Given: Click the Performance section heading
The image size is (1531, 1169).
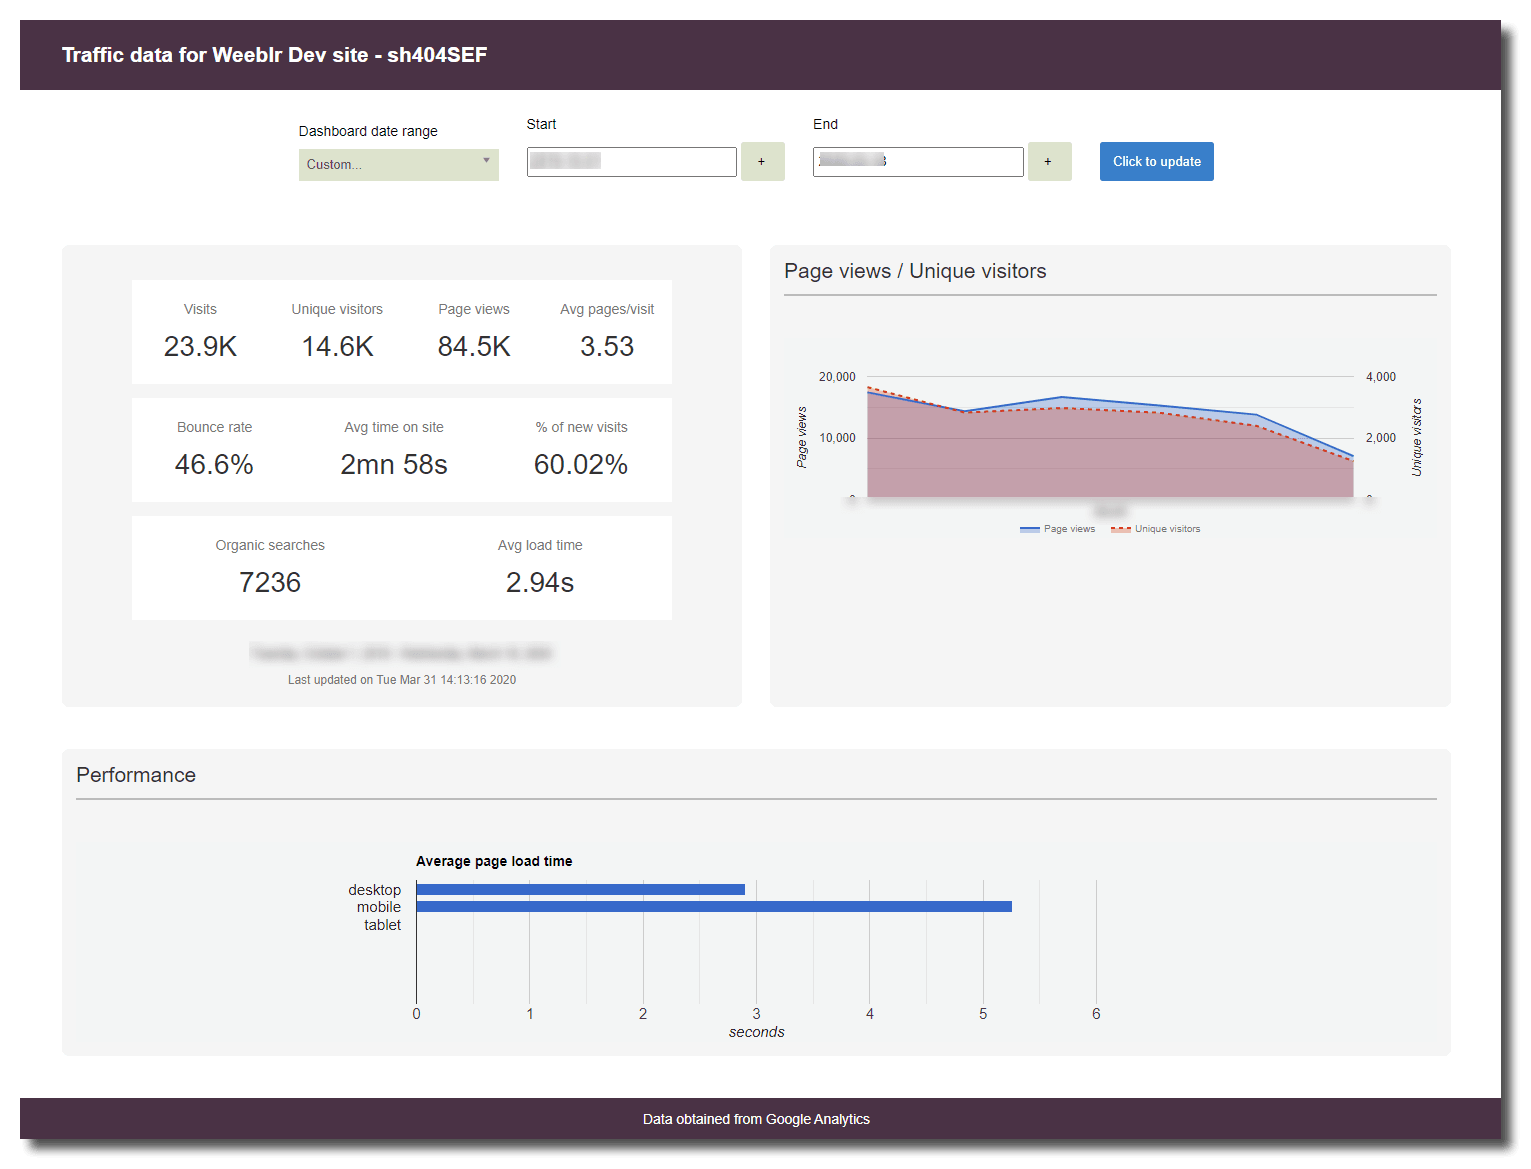Looking at the screenshot, I should coord(136,775).
